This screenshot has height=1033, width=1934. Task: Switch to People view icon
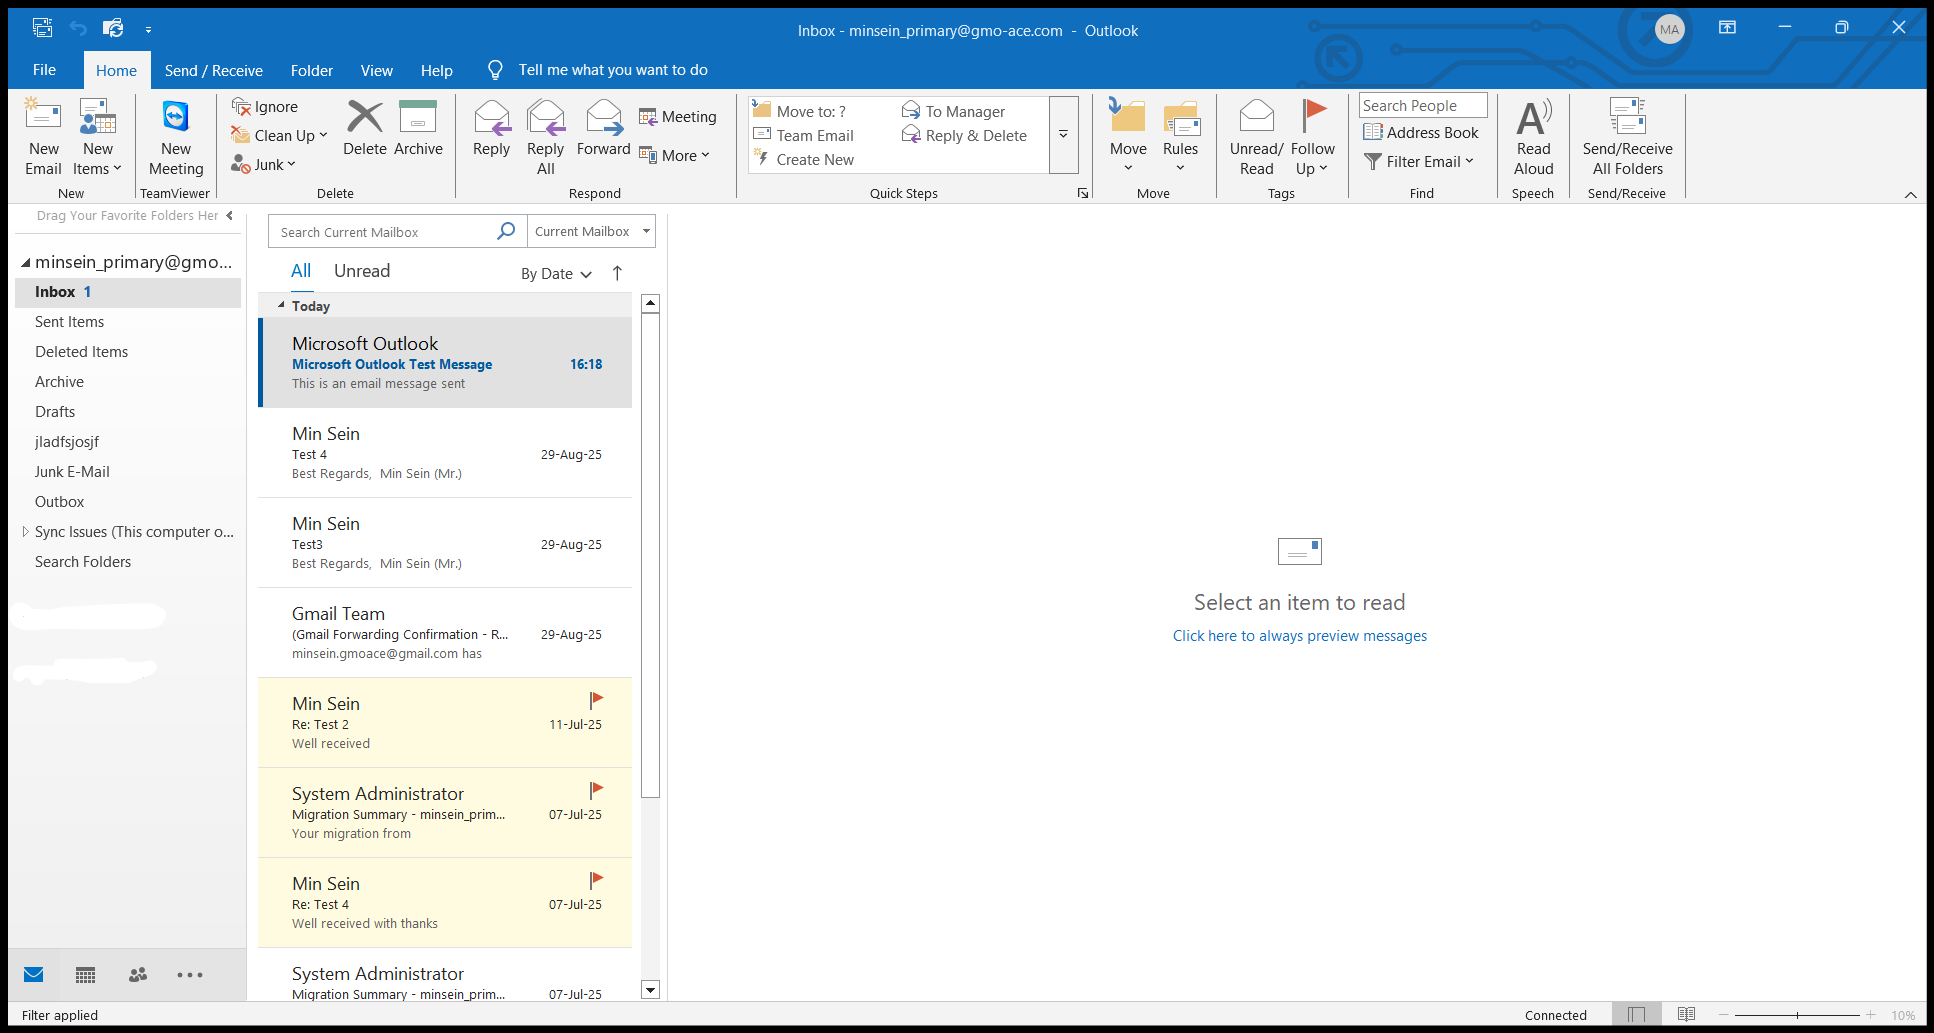pos(138,974)
